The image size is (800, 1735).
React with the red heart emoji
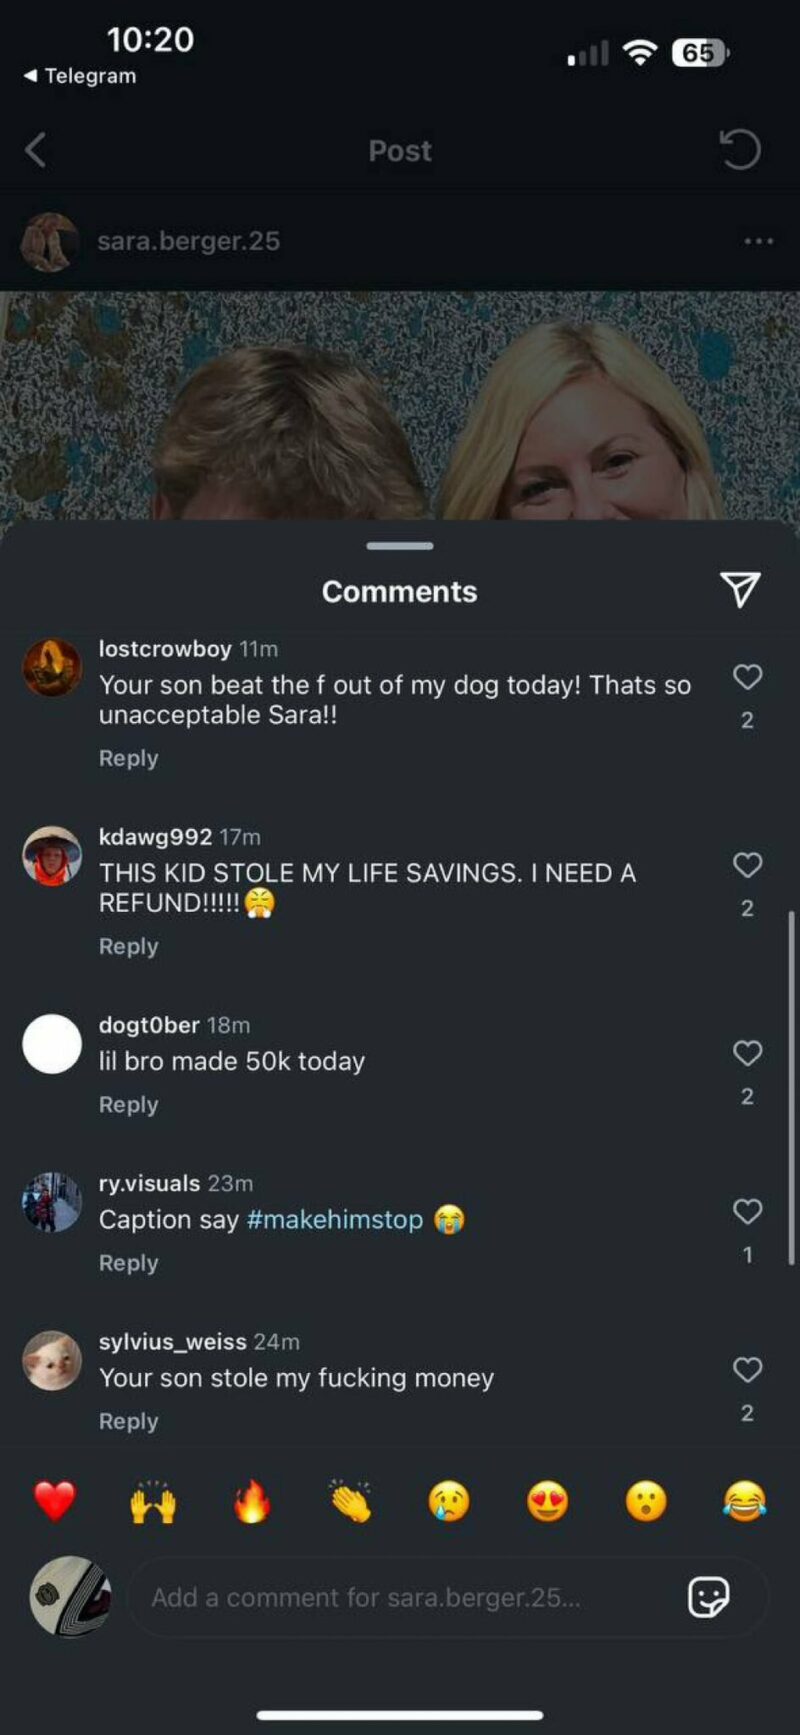54,1501
